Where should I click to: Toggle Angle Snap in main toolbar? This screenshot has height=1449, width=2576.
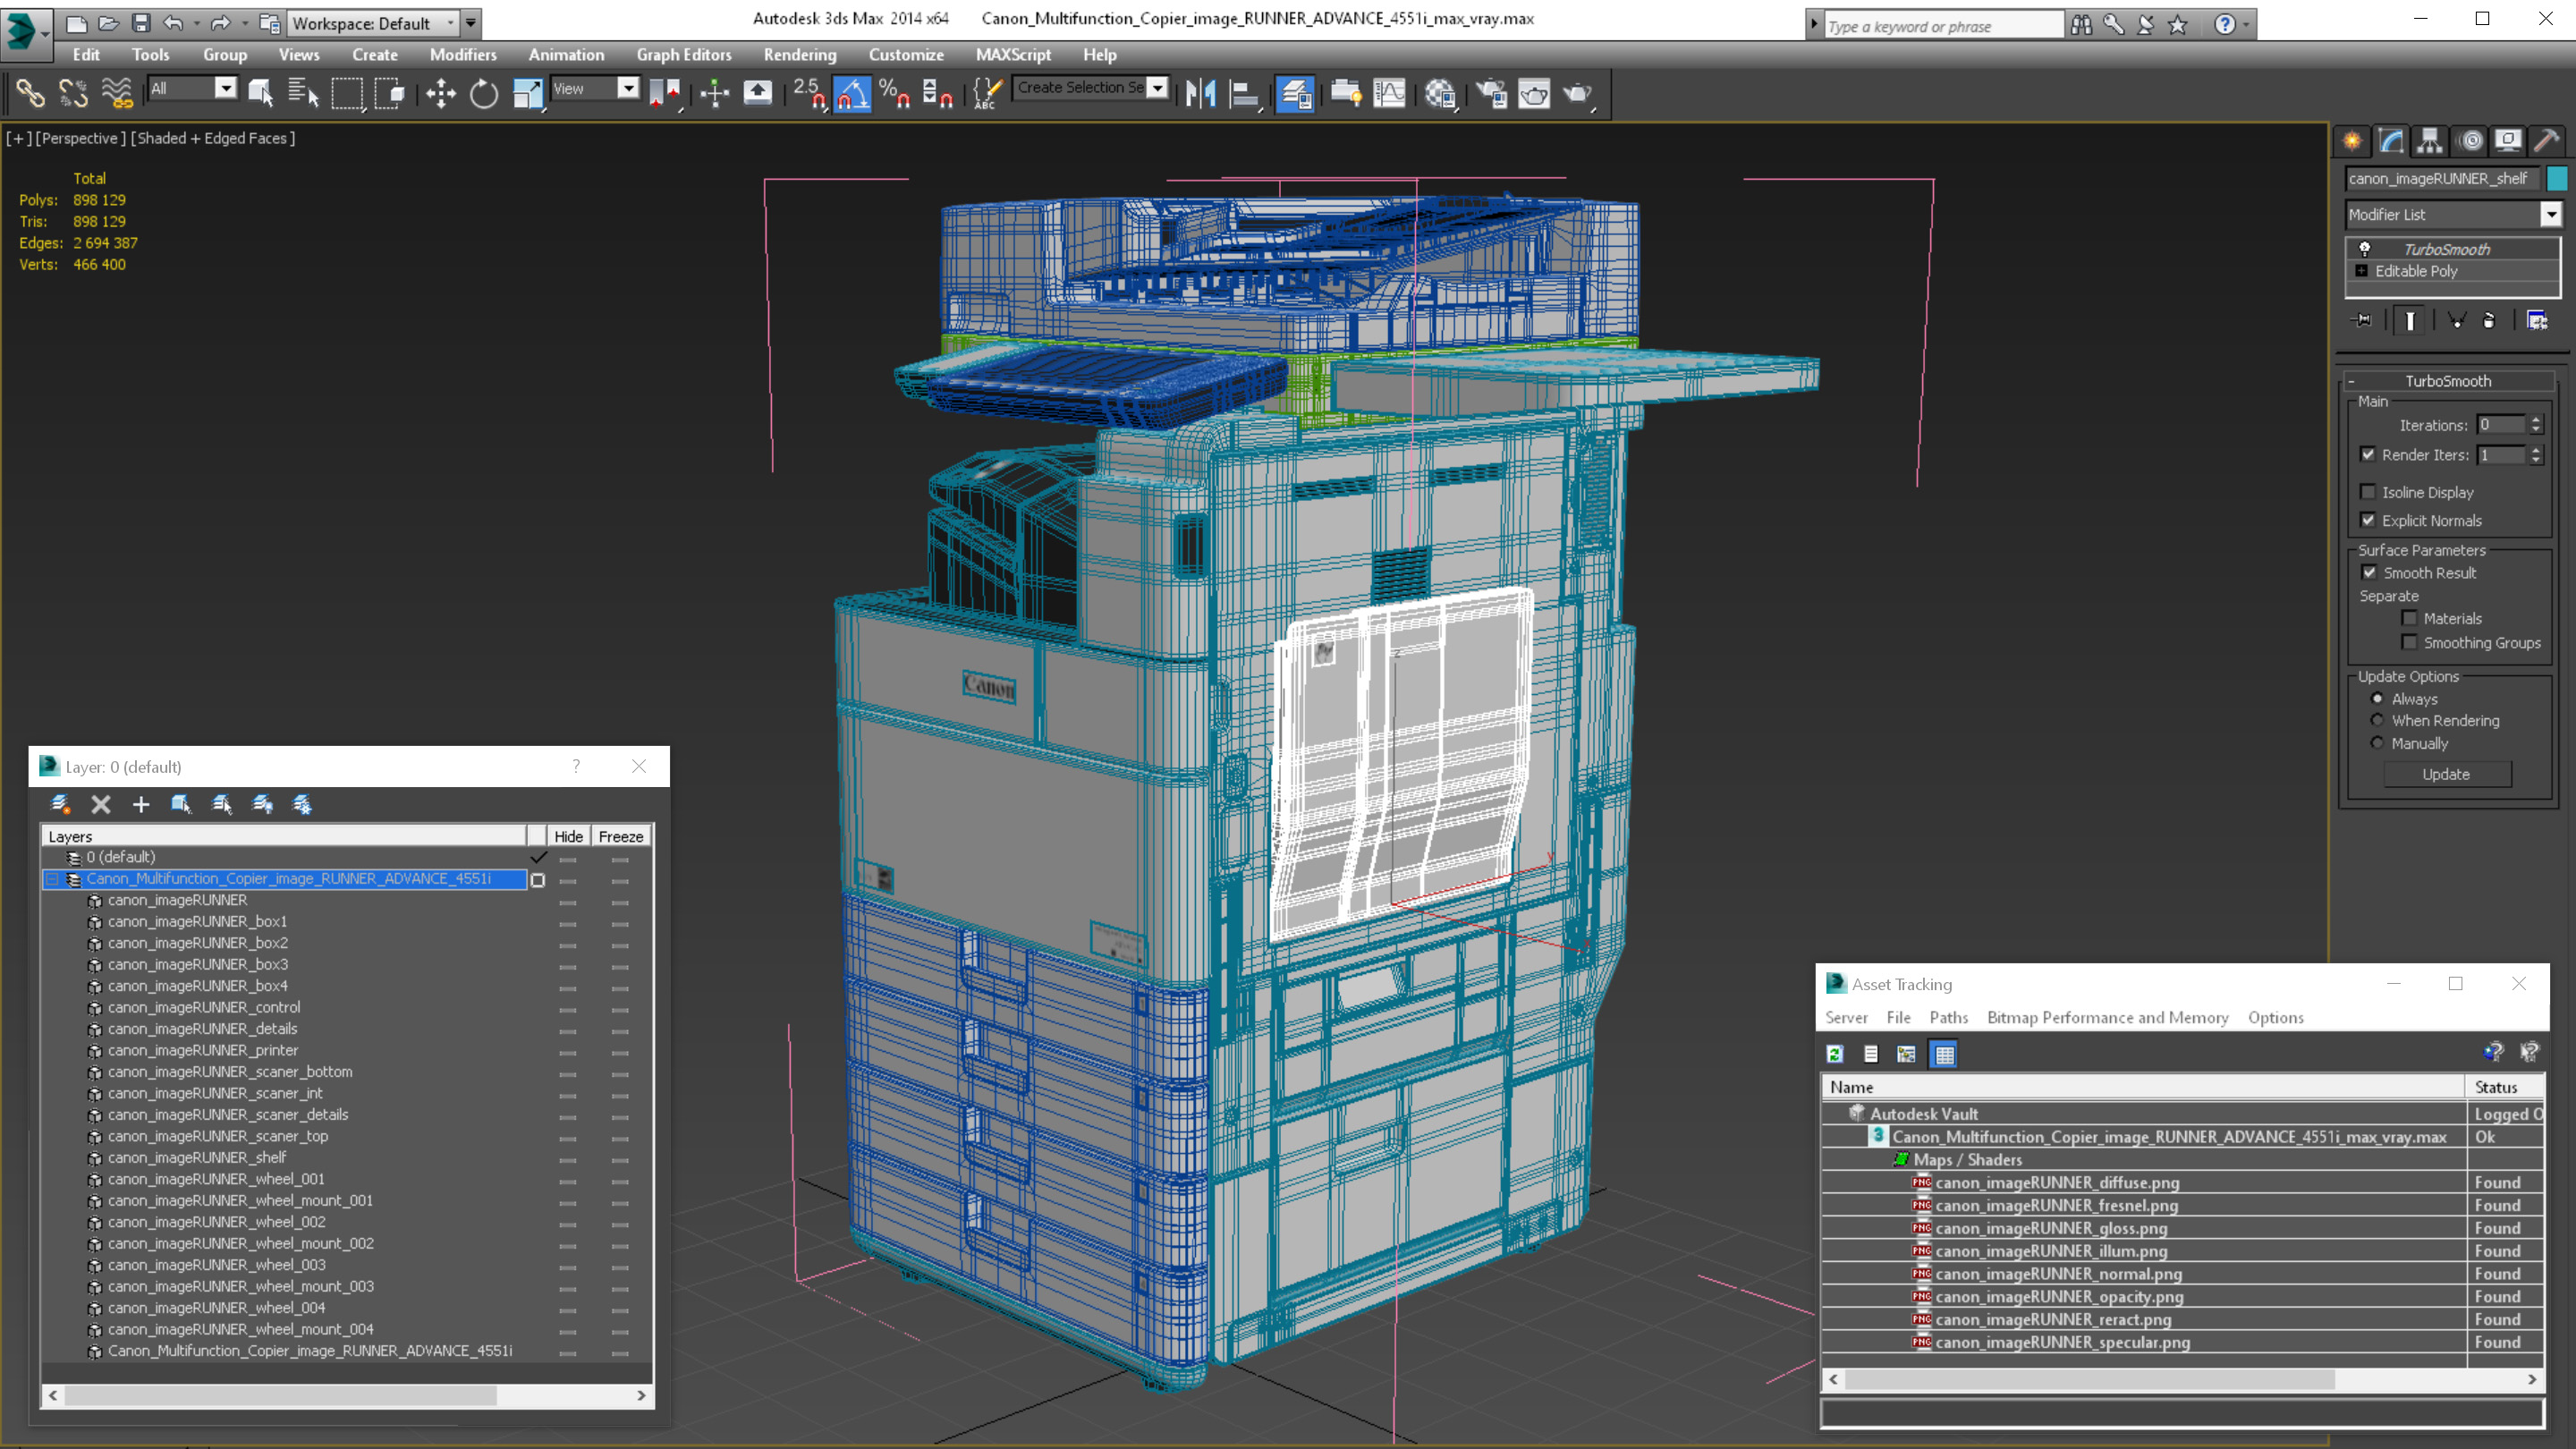click(x=852, y=93)
